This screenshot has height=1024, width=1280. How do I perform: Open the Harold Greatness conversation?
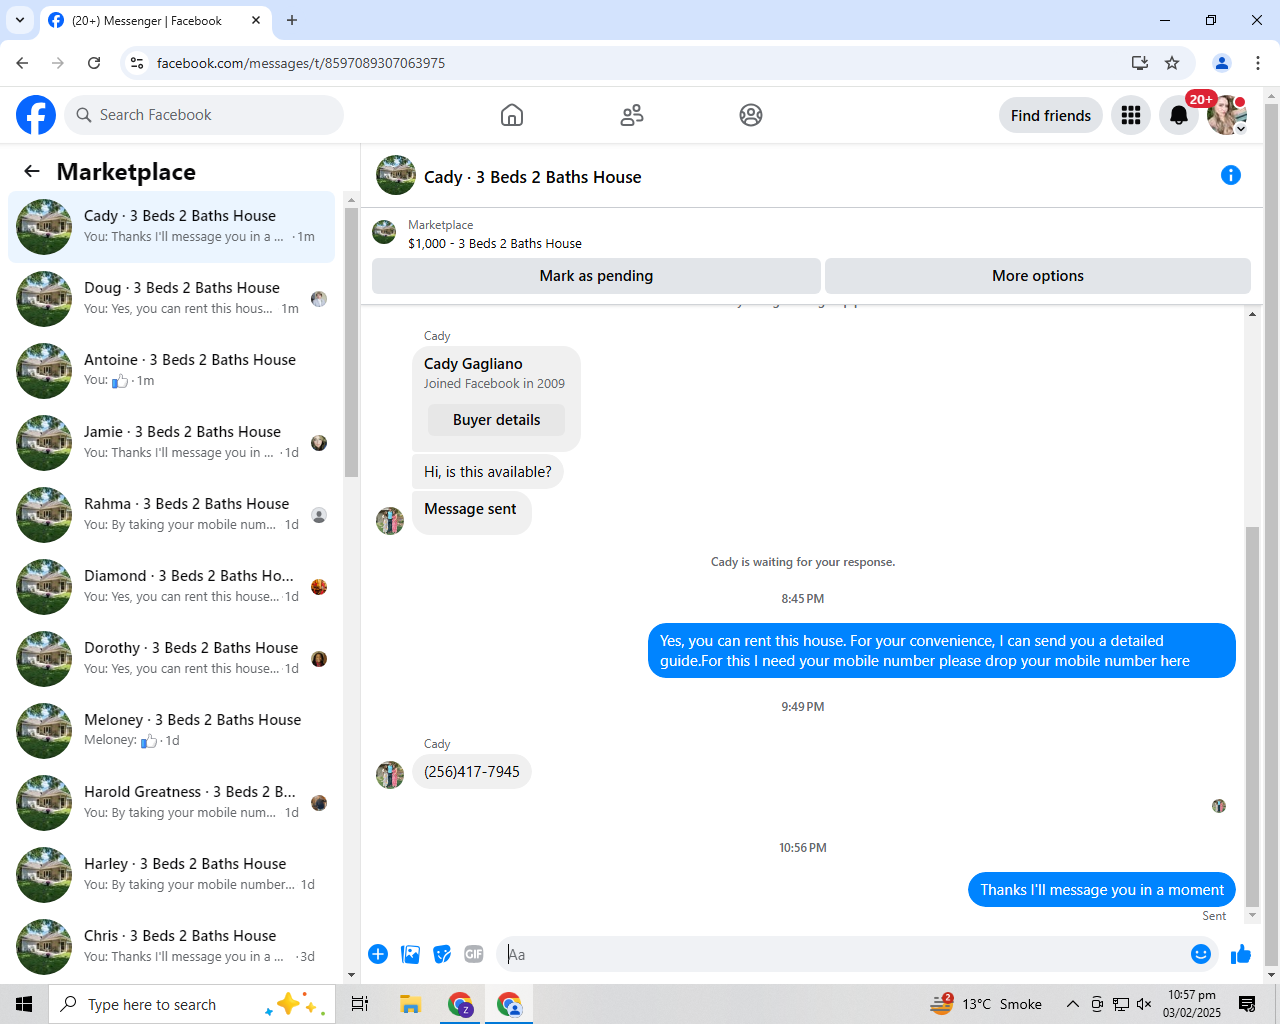pyautogui.click(x=172, y=803)
